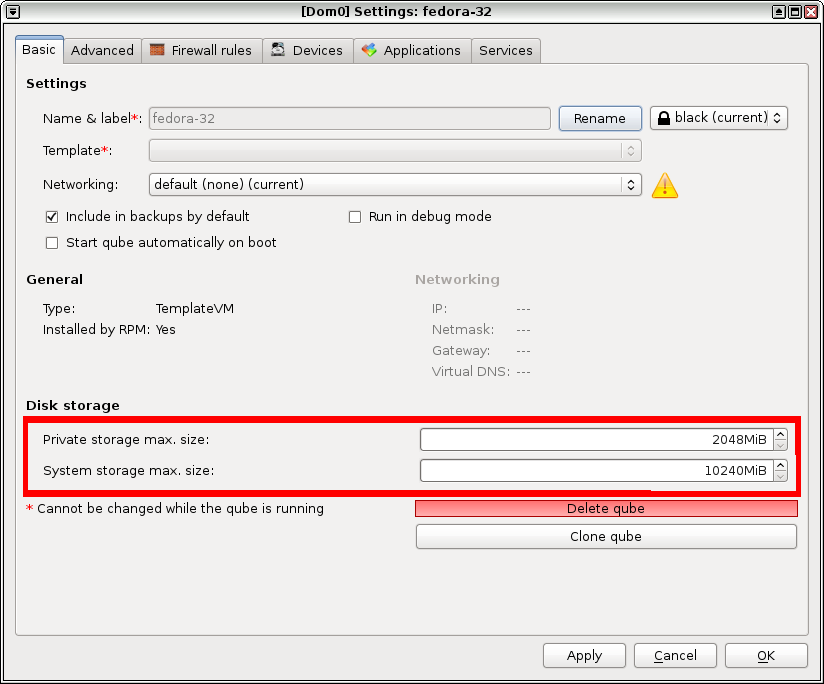Switch to the Services tab
824x684 pixels.
click(x=505, y=49)
